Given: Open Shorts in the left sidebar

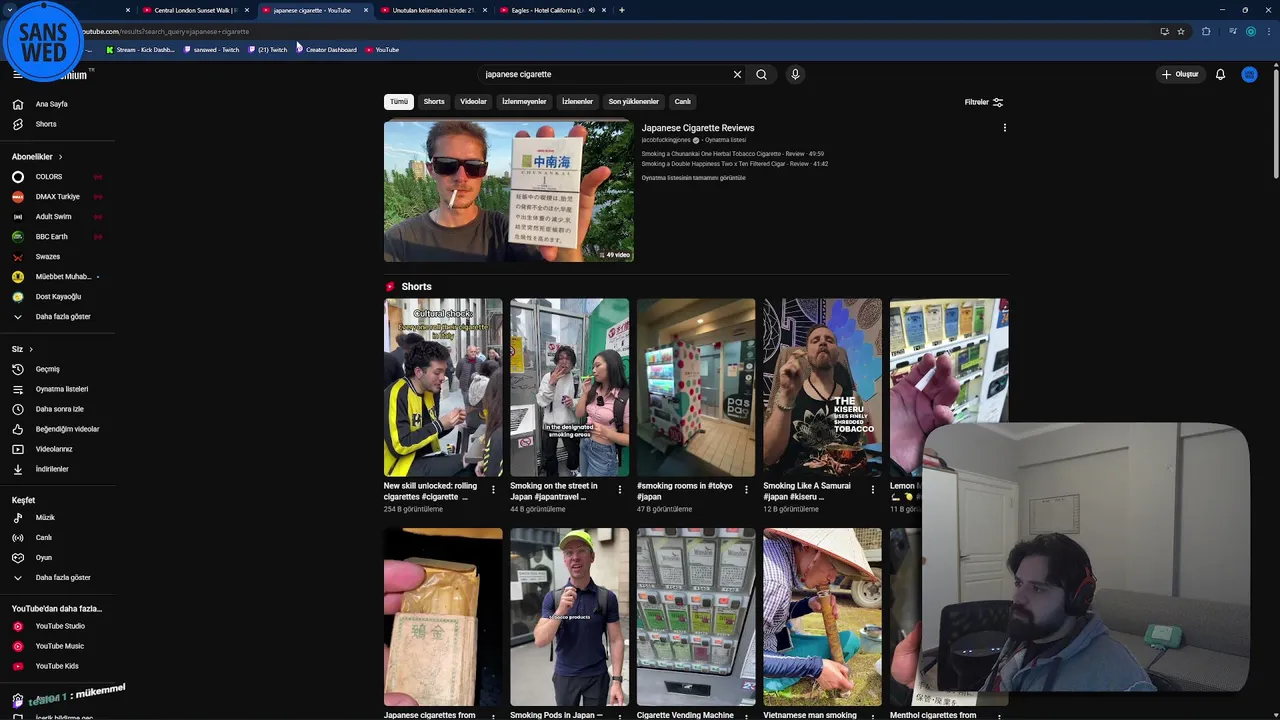Looking at the screenshot, I should click(45, 124).
